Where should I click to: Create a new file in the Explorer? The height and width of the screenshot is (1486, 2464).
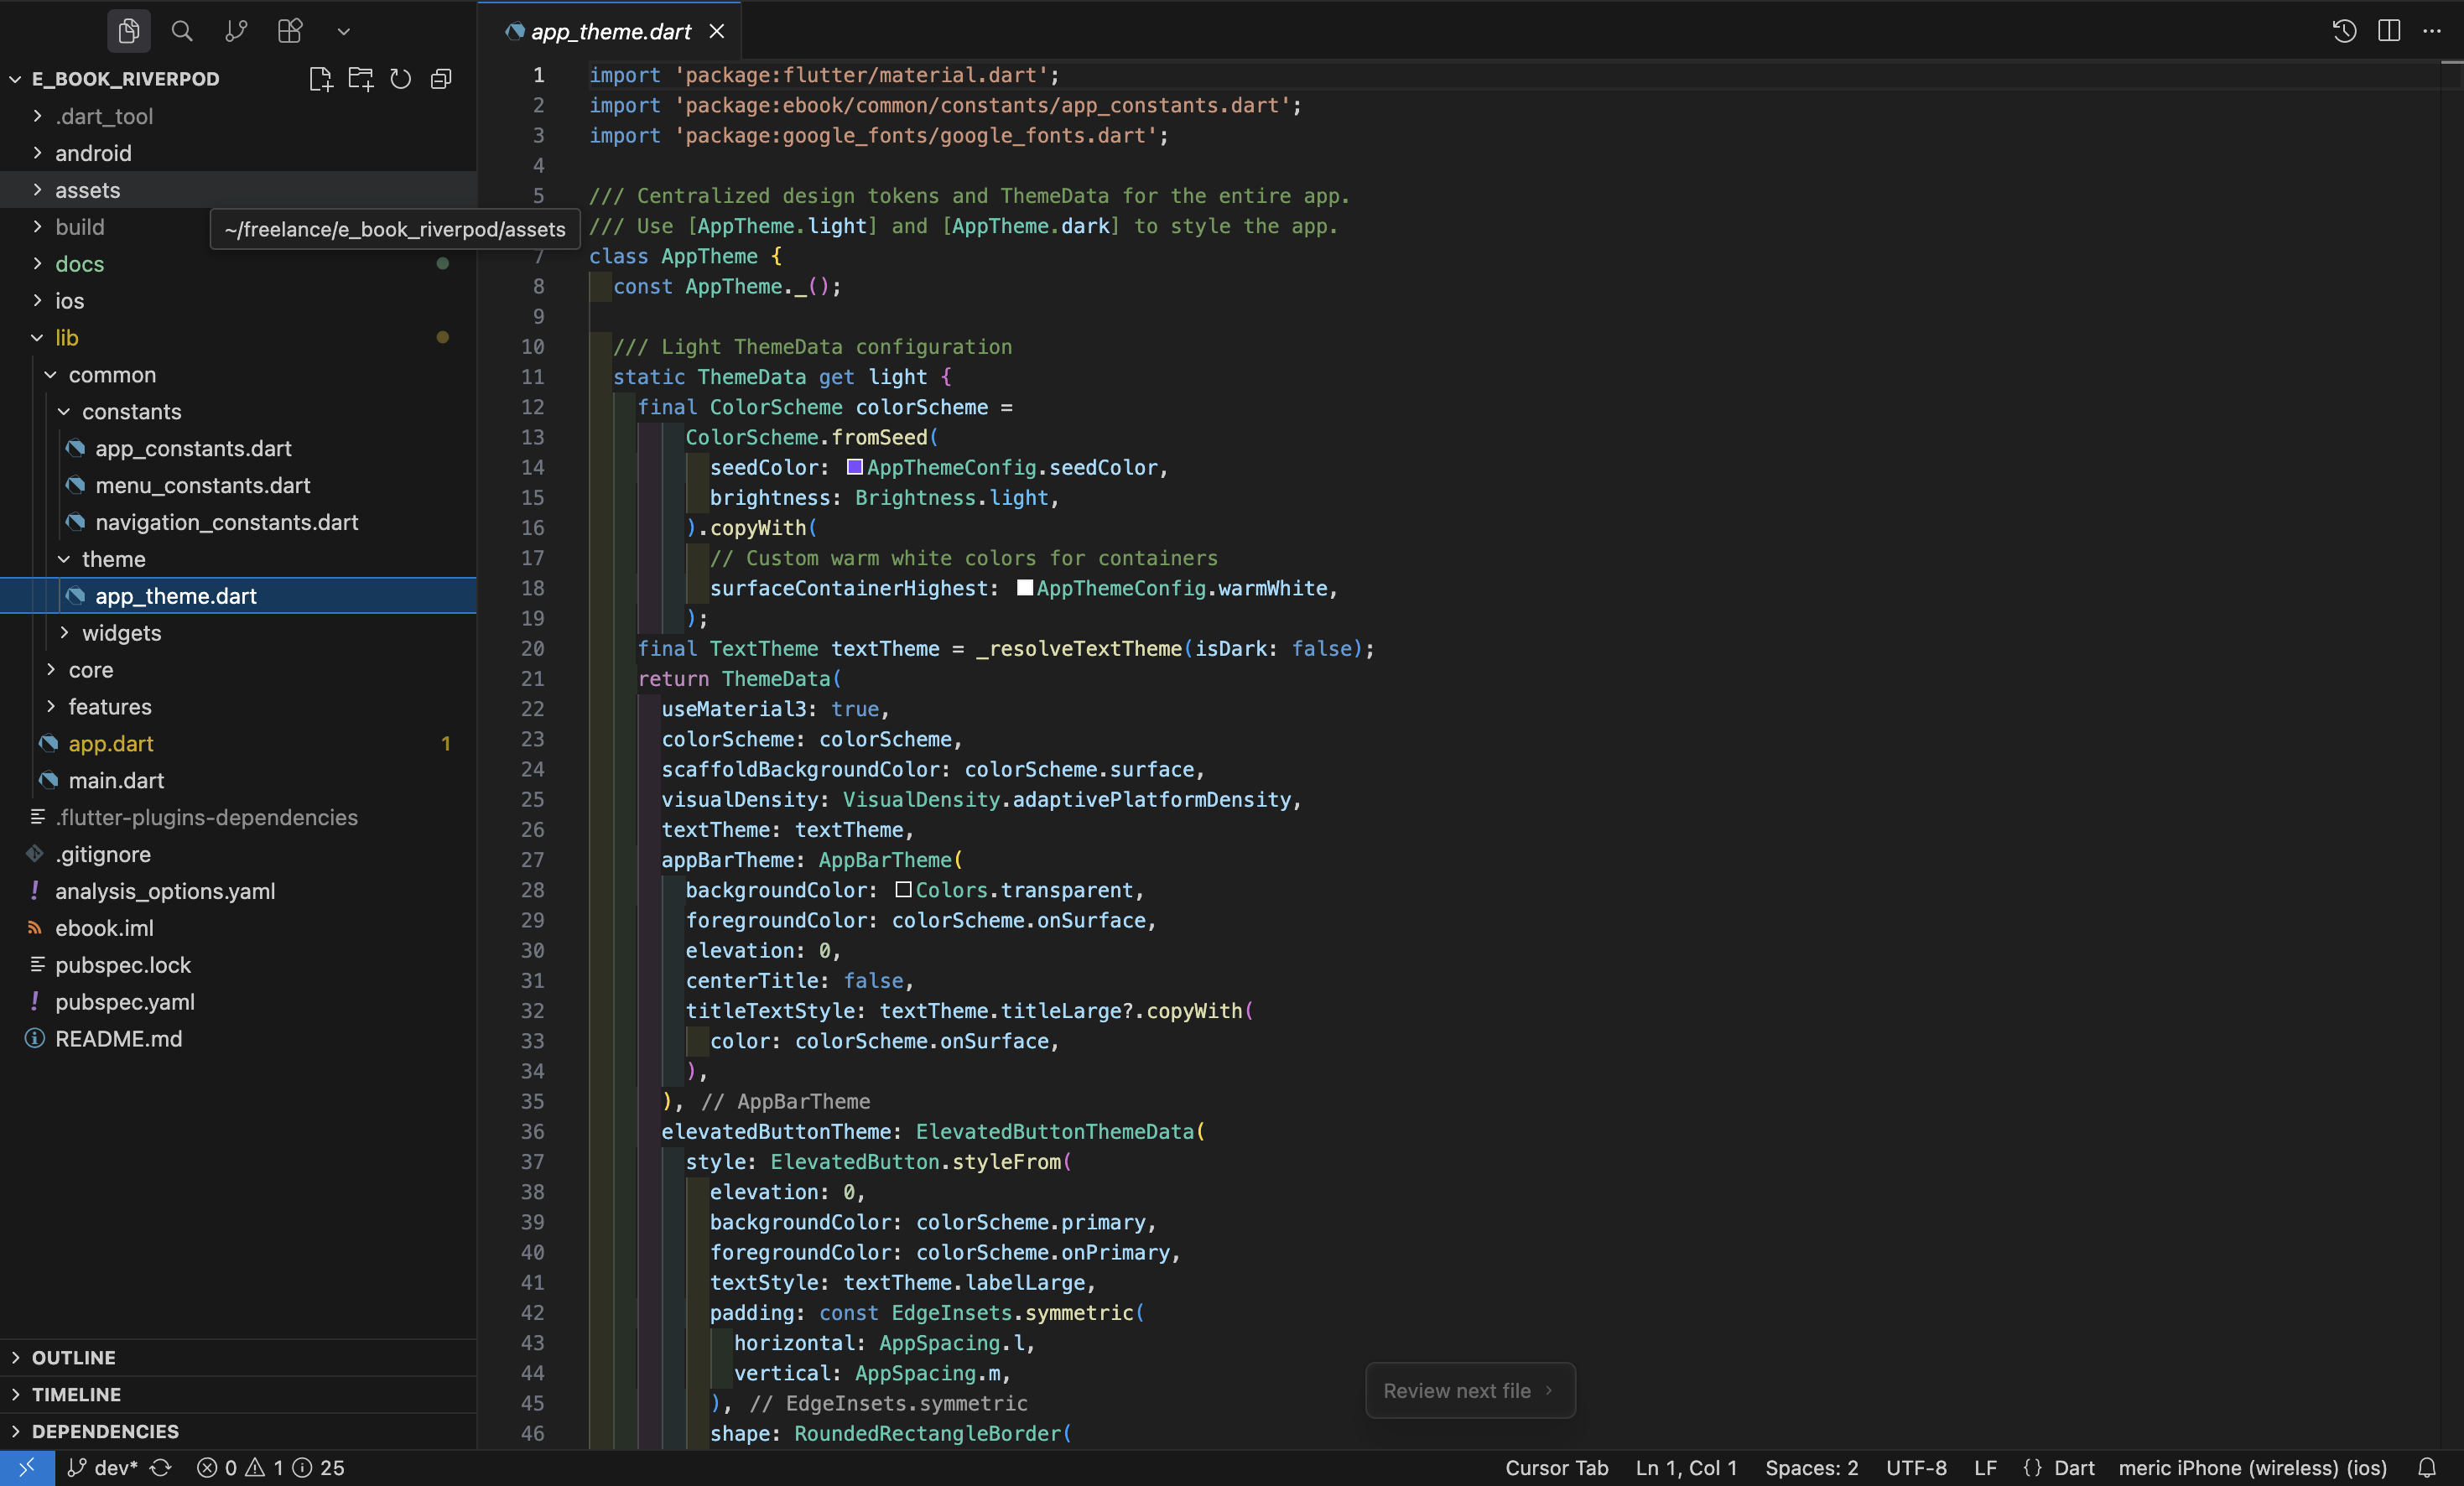(320, 79)
